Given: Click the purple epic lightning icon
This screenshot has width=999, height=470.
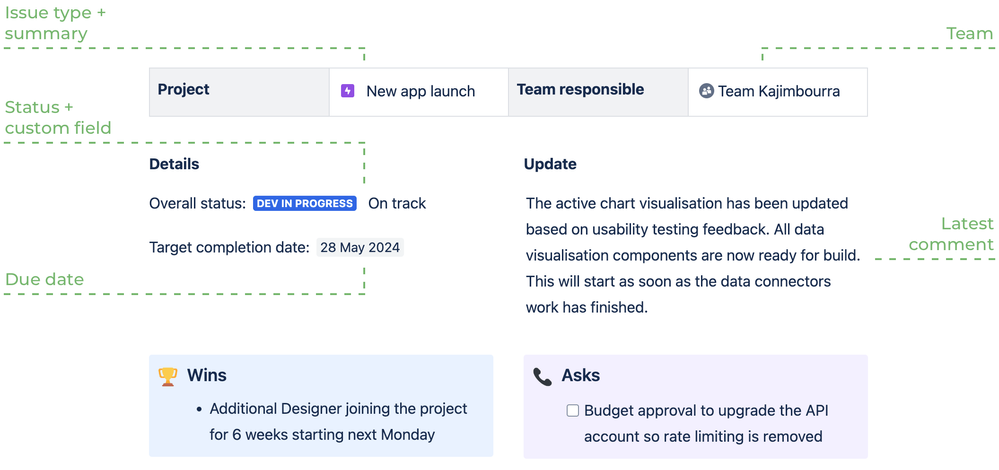Looking at the screenshot, I should (x=348, y=91).
